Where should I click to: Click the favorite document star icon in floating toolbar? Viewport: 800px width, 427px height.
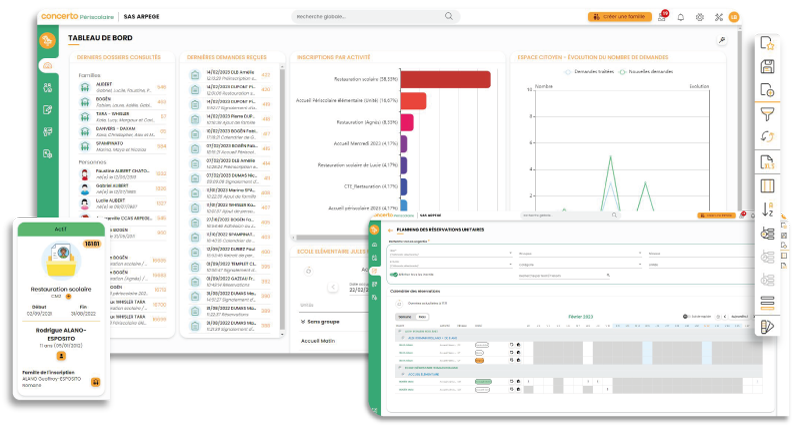click(767, 43)
